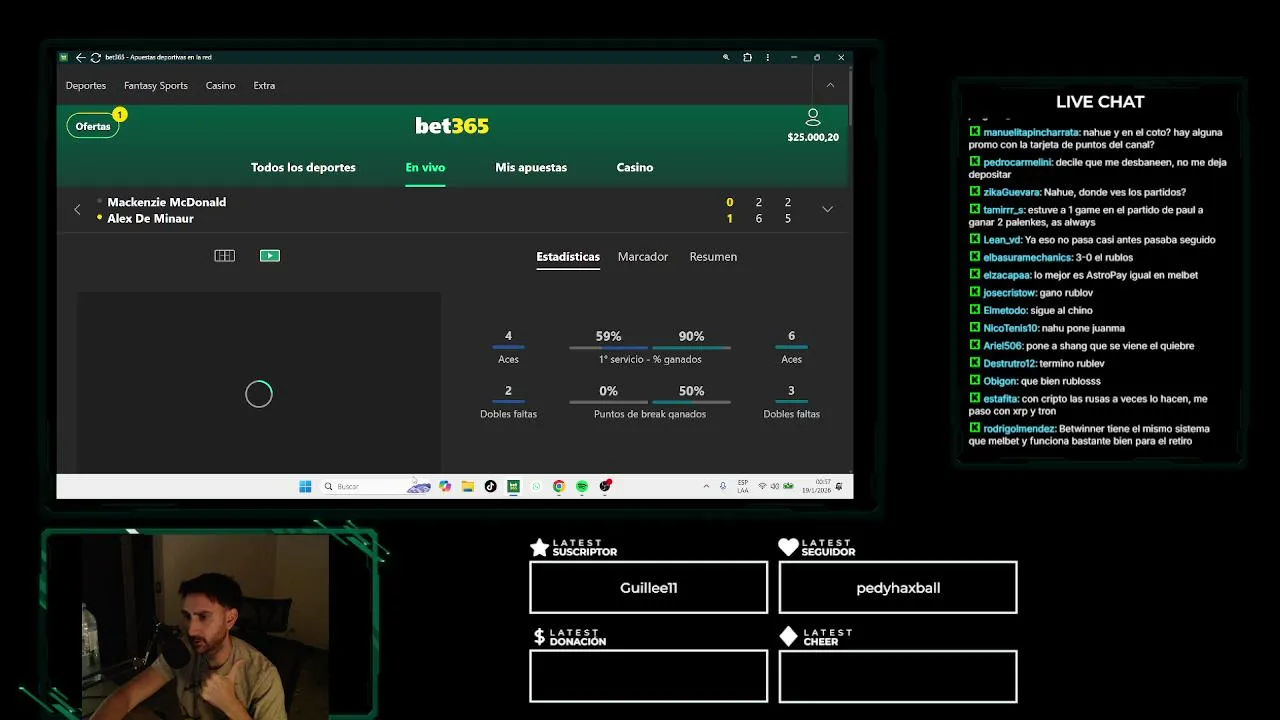This screenshot has height=720, width=1280.
Task: Click the LIVE CHAT heading
Action: click(1100, 102)
